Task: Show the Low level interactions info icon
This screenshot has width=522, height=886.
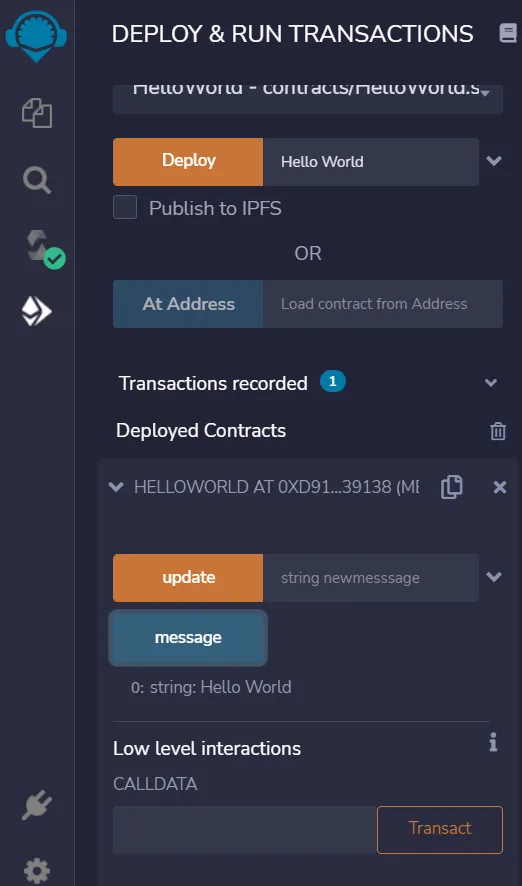Action: (493, 742)
